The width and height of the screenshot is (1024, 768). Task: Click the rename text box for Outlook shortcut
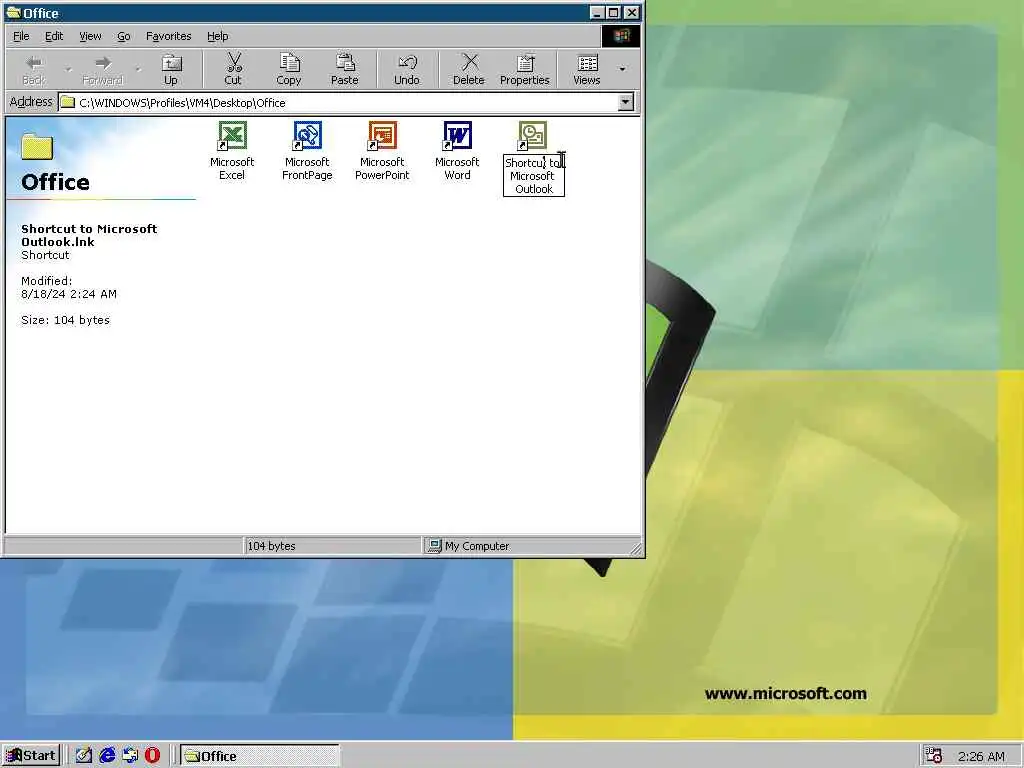coord(534,176)
